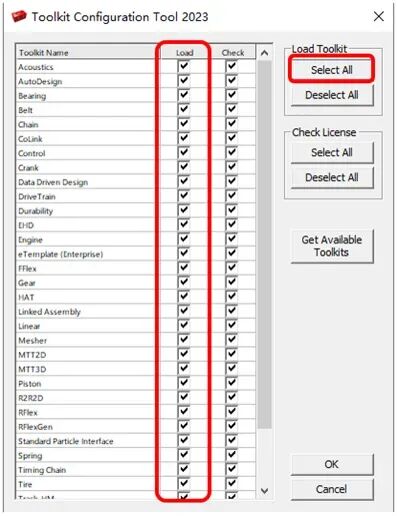Uncheck Load for Engine toolkit
Image resolution: width=397 pixels, height=516 pixels.
184,239
